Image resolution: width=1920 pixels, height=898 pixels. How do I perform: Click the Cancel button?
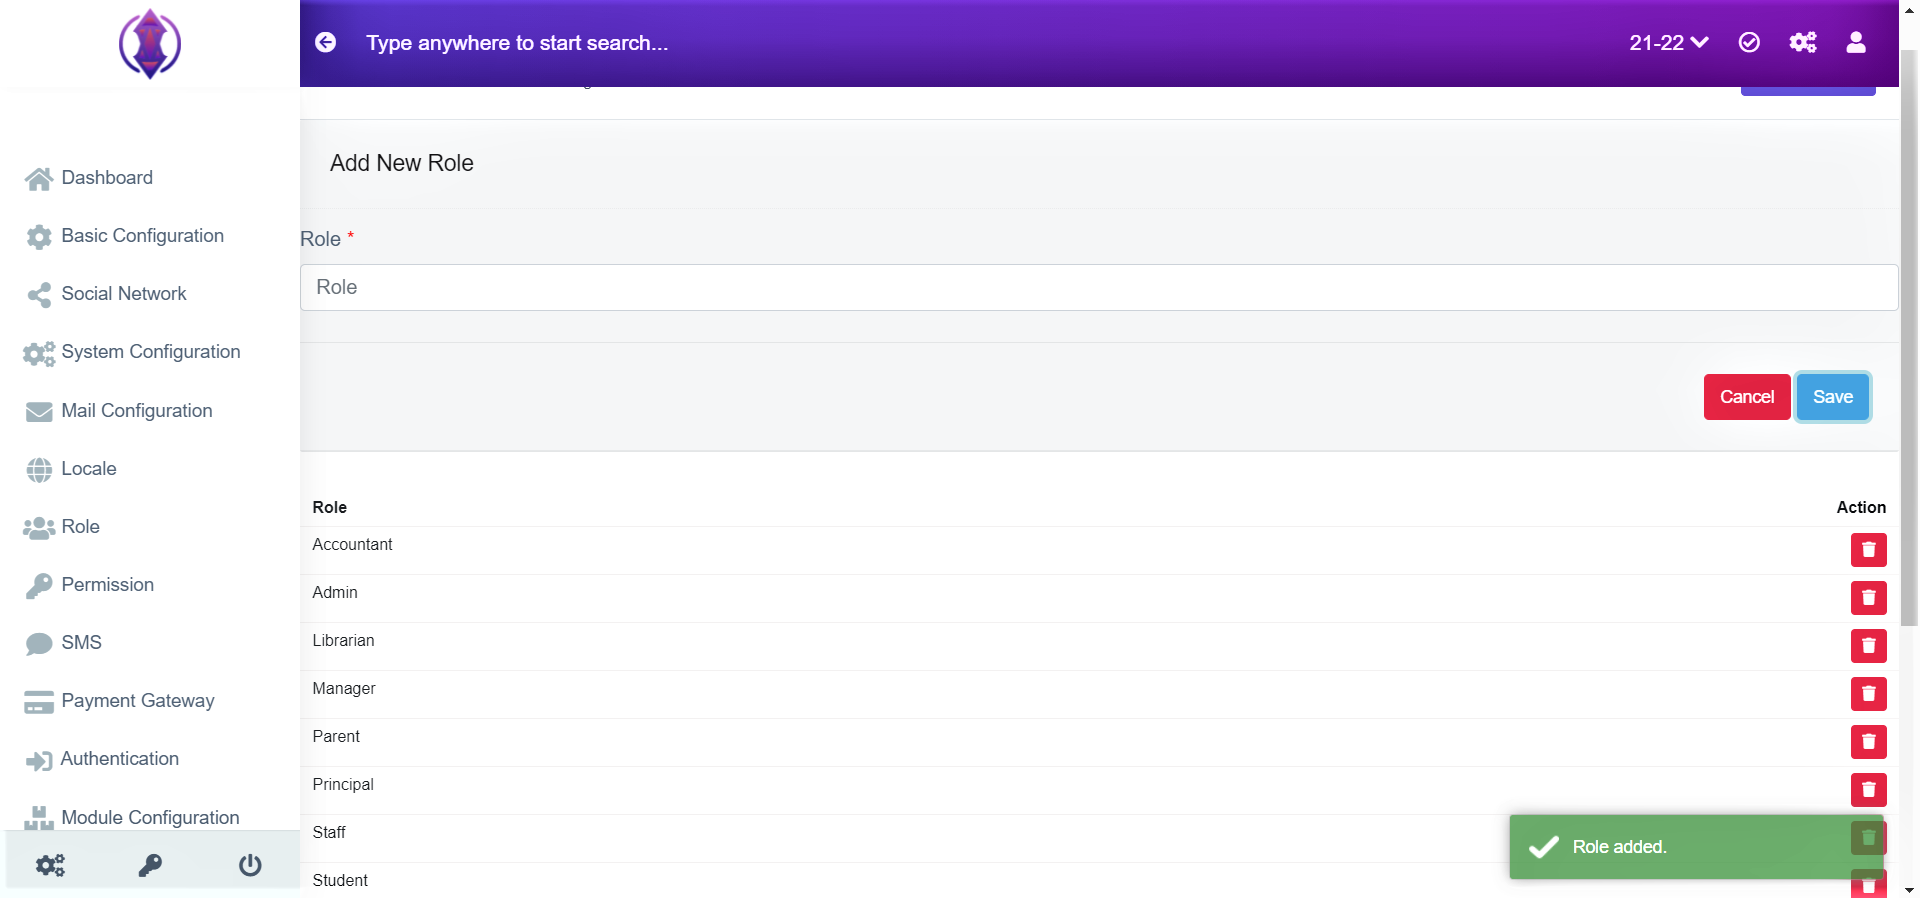point(1747,397)
